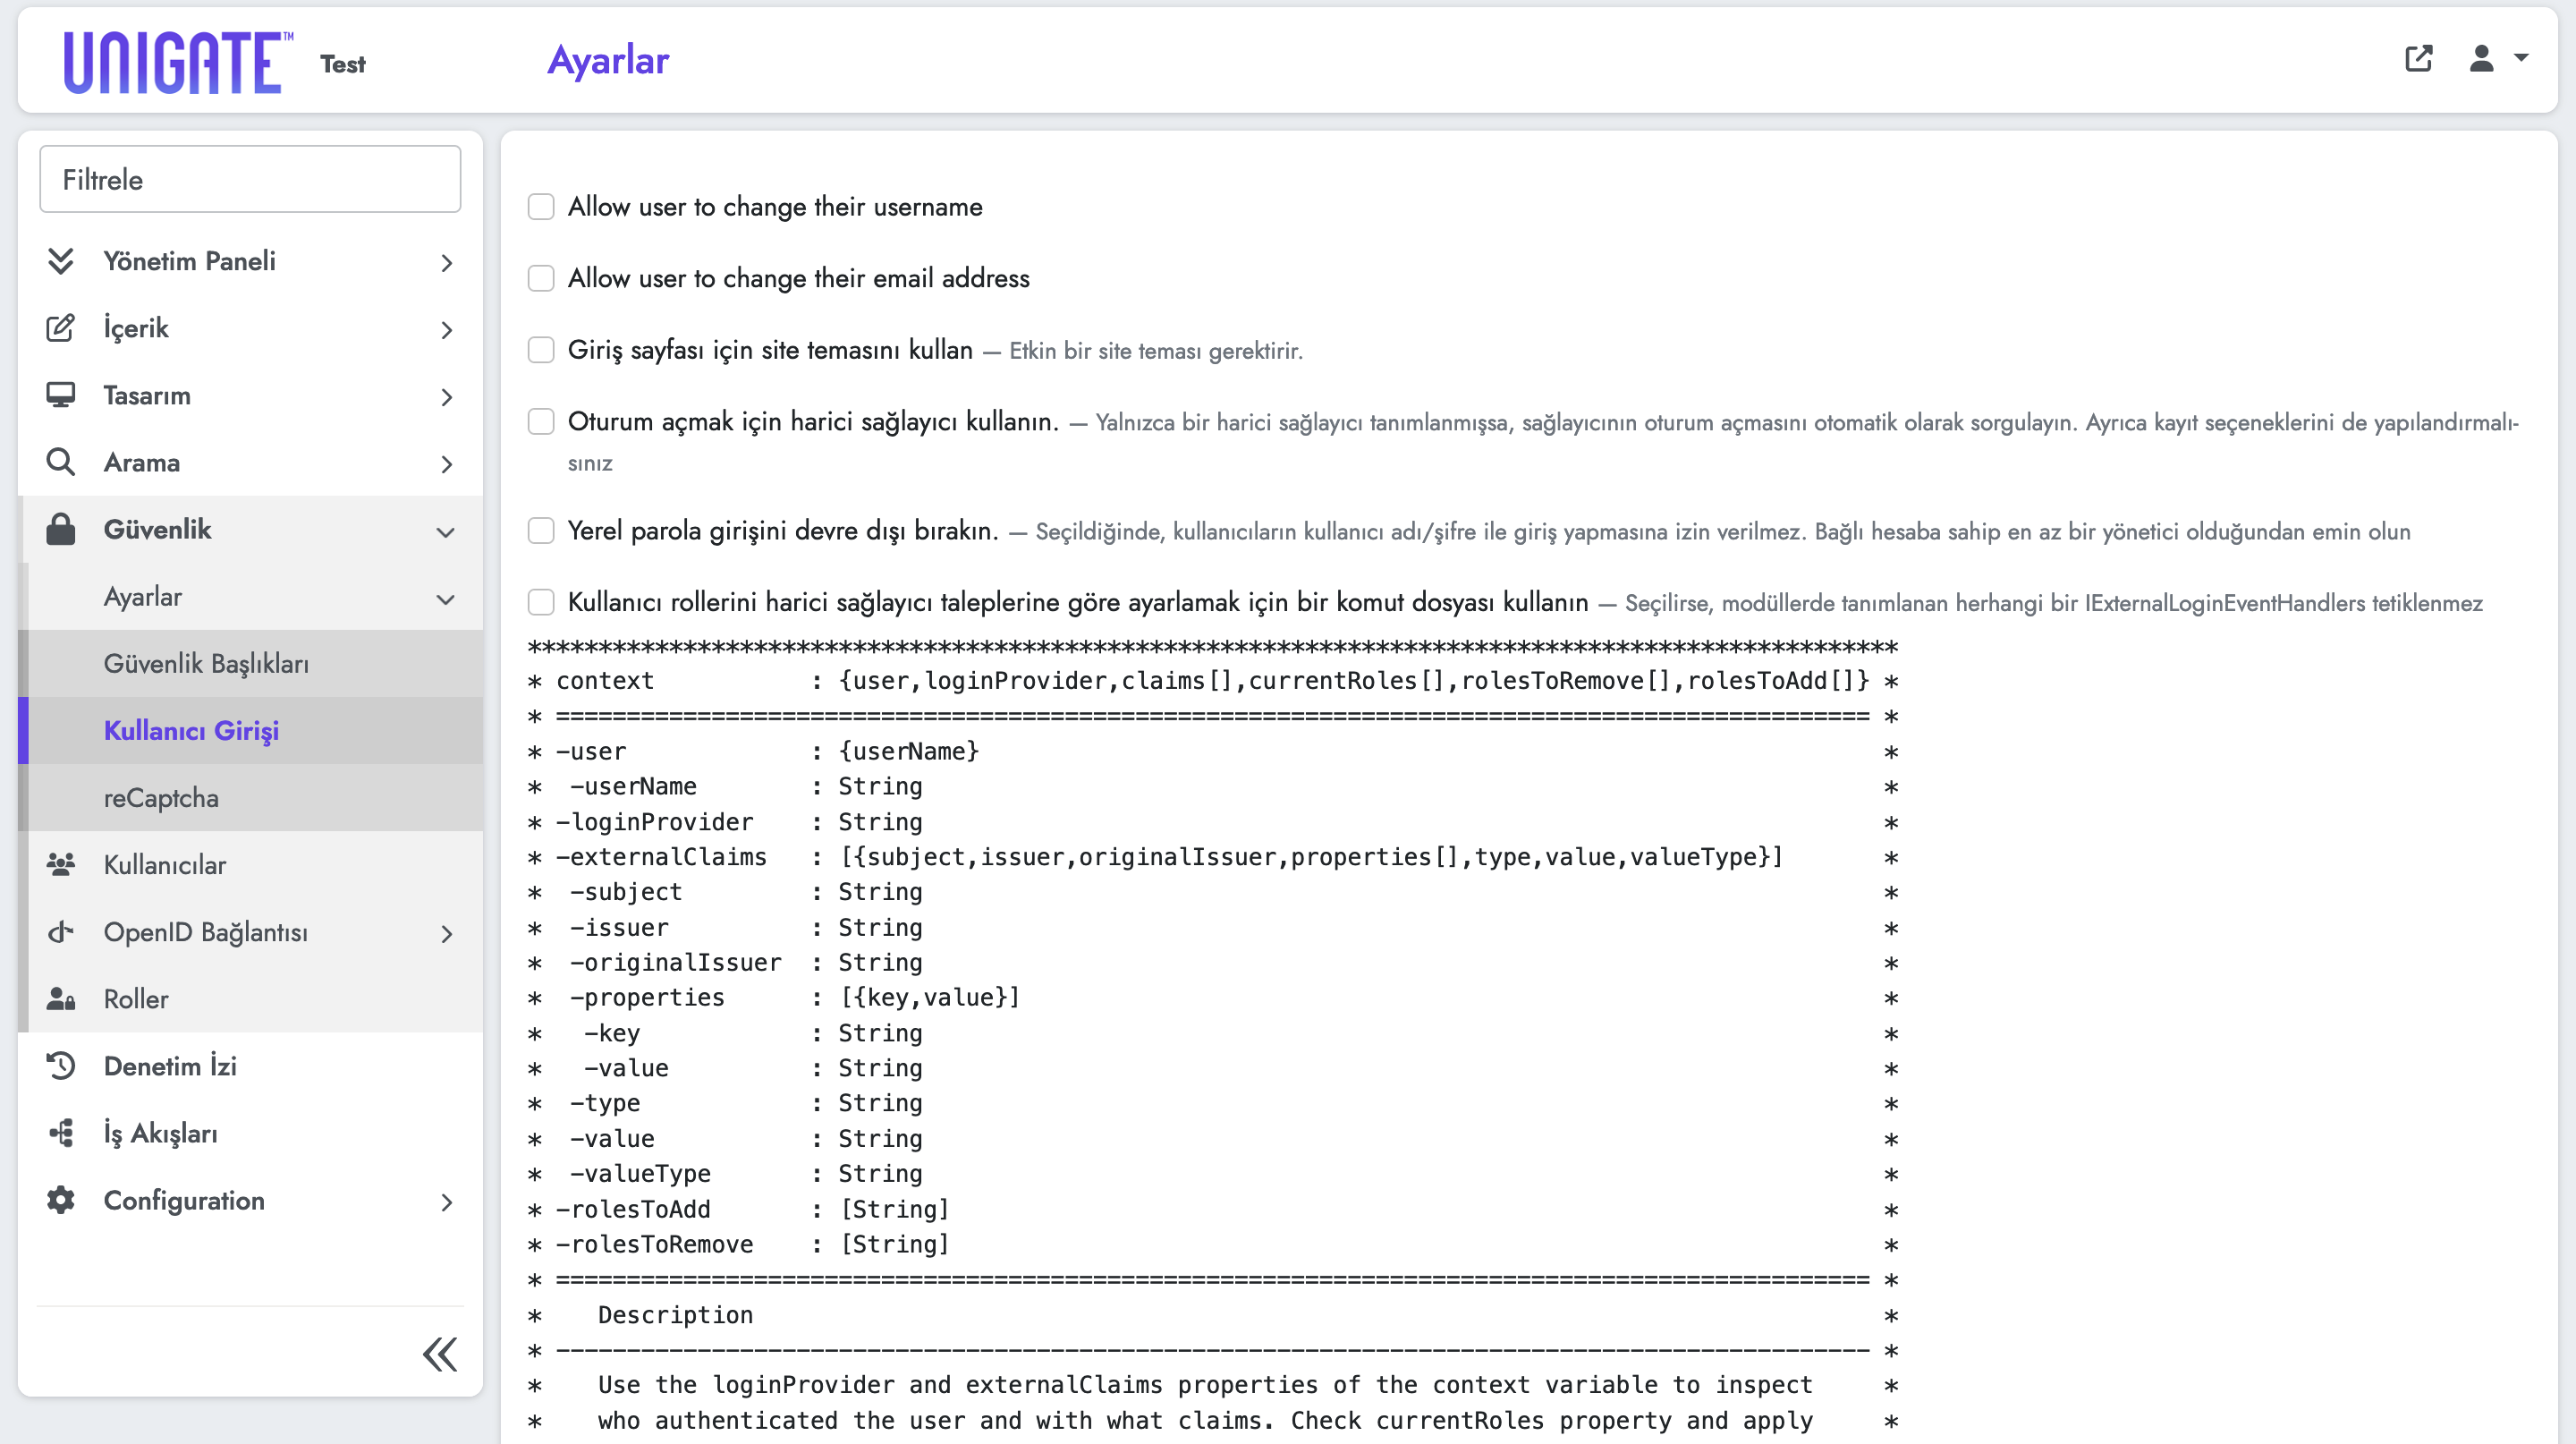Expand the Arama chevron

pyautogui.click(x=446, y=464)
